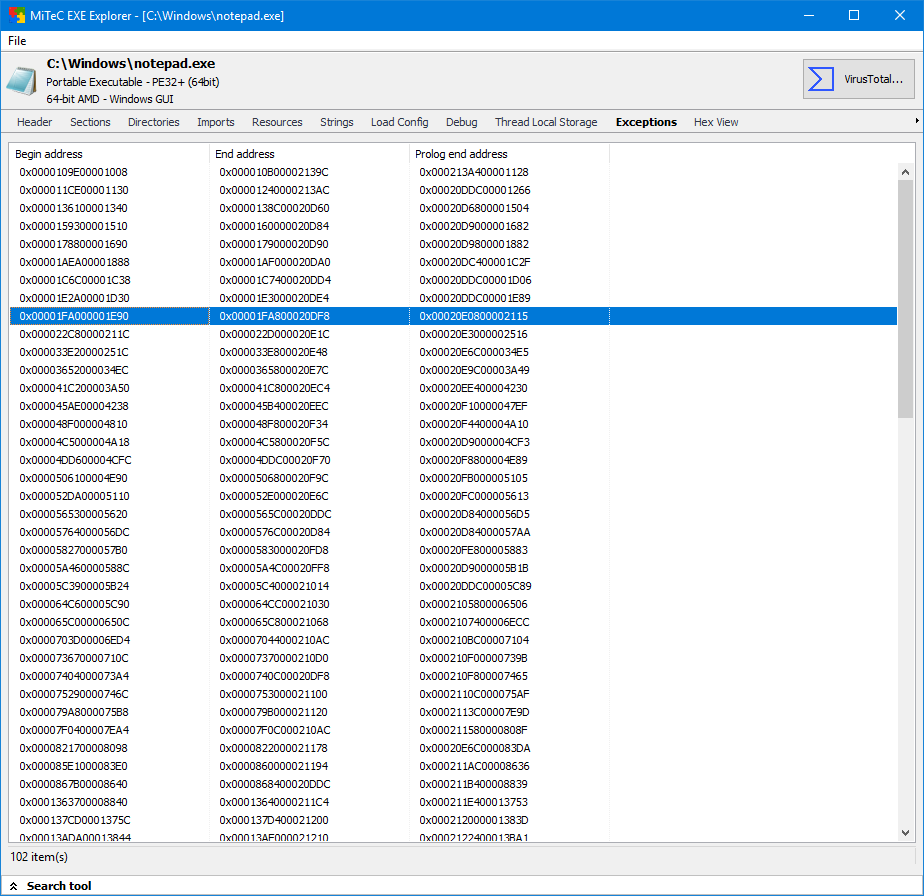Click highlighted end address 0x00001FA800020DF8
Screen dimensions: 924x896
pos(274,316)
